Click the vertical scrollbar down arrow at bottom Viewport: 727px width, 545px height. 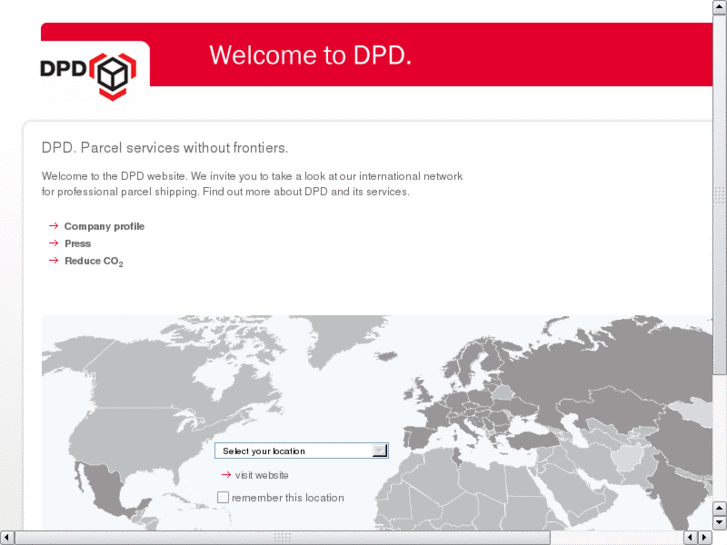(720, 523)
